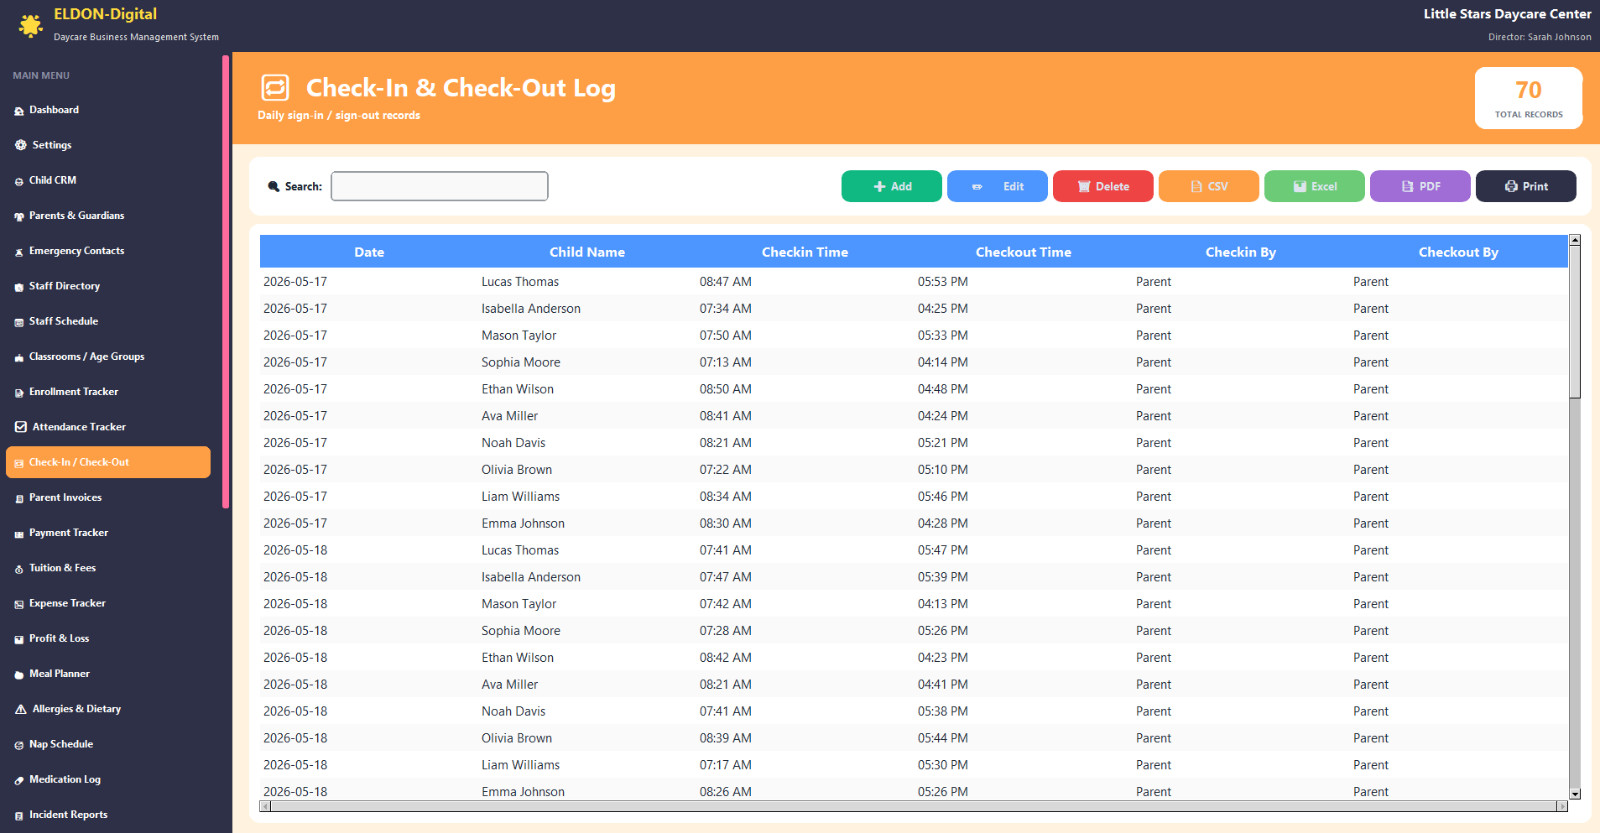This screenshot has width=1600, height=833.
Task: Click the 08:50 AM checkin time cell
Action: 726,389
